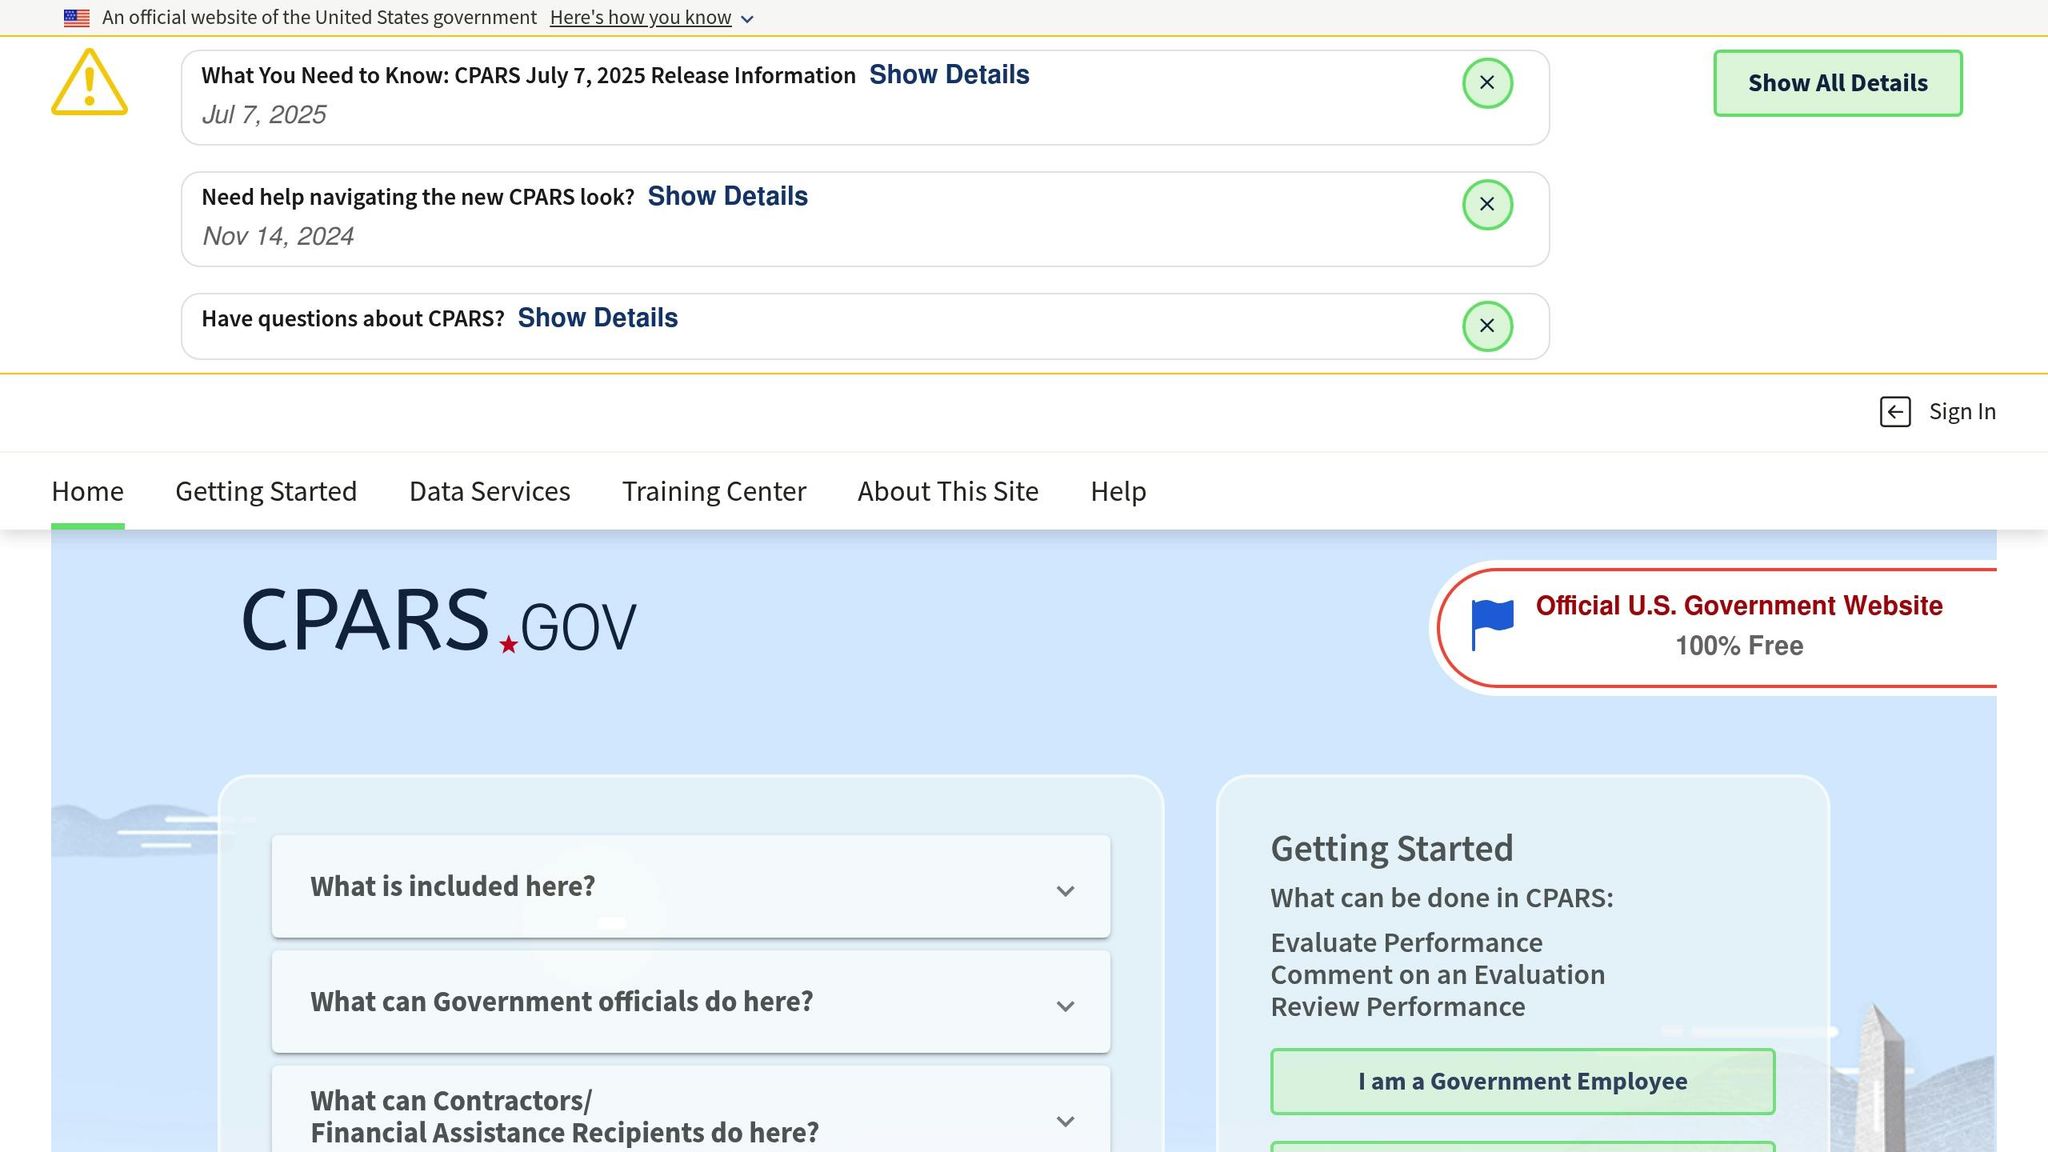
Task: Go to the Training Center nav item
Action: (714, 491)
